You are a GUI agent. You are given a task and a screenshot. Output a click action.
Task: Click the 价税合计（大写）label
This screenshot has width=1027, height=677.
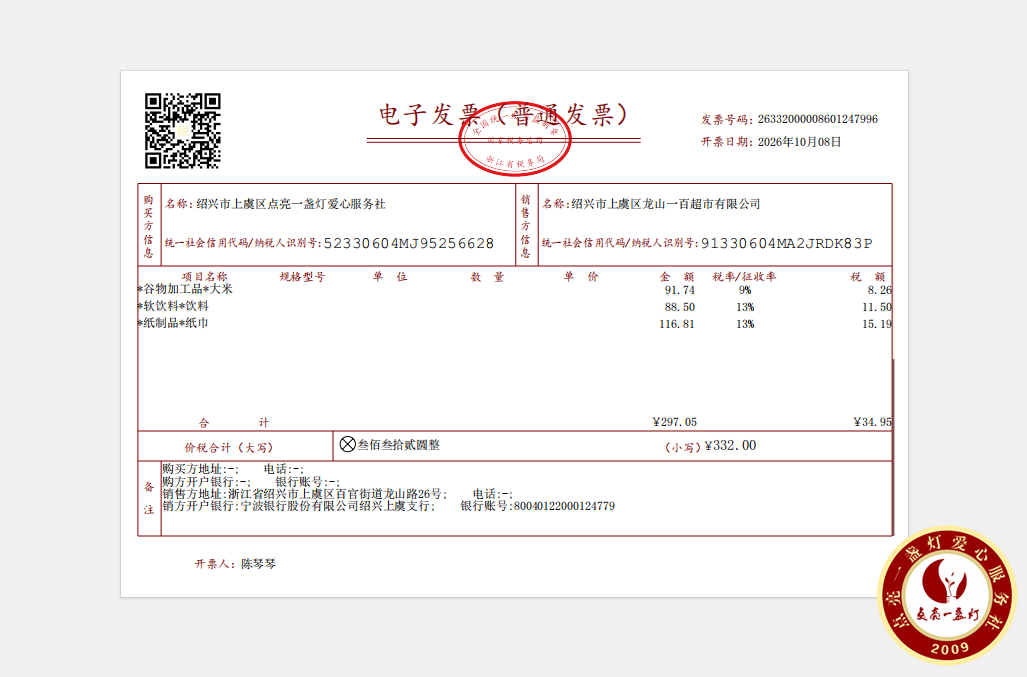[x=229, y=448]
